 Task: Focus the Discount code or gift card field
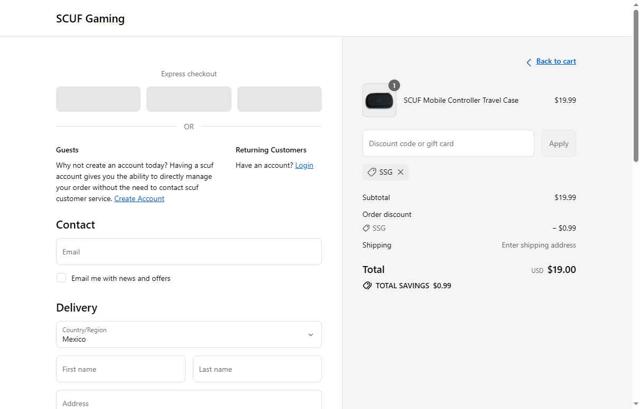(x=448, y=143)
